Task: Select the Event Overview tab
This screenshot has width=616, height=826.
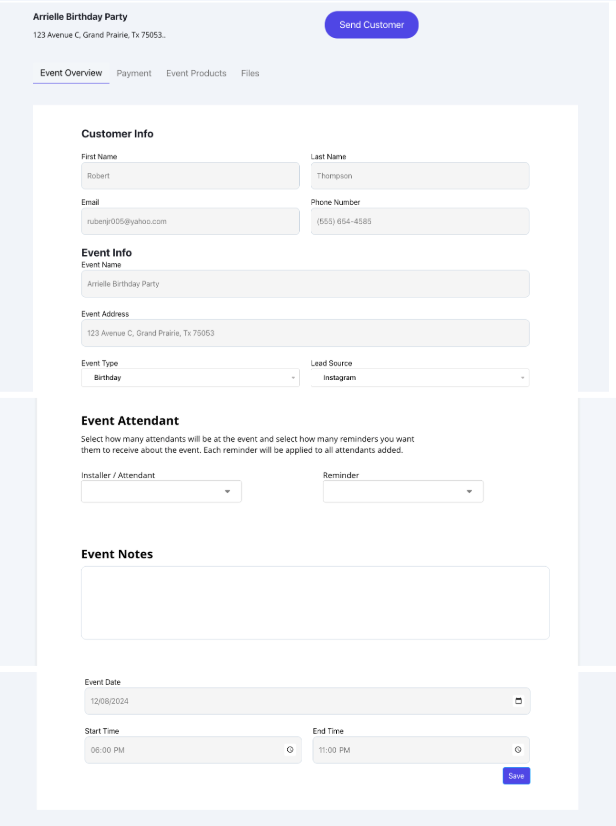Action: point(71,73)
